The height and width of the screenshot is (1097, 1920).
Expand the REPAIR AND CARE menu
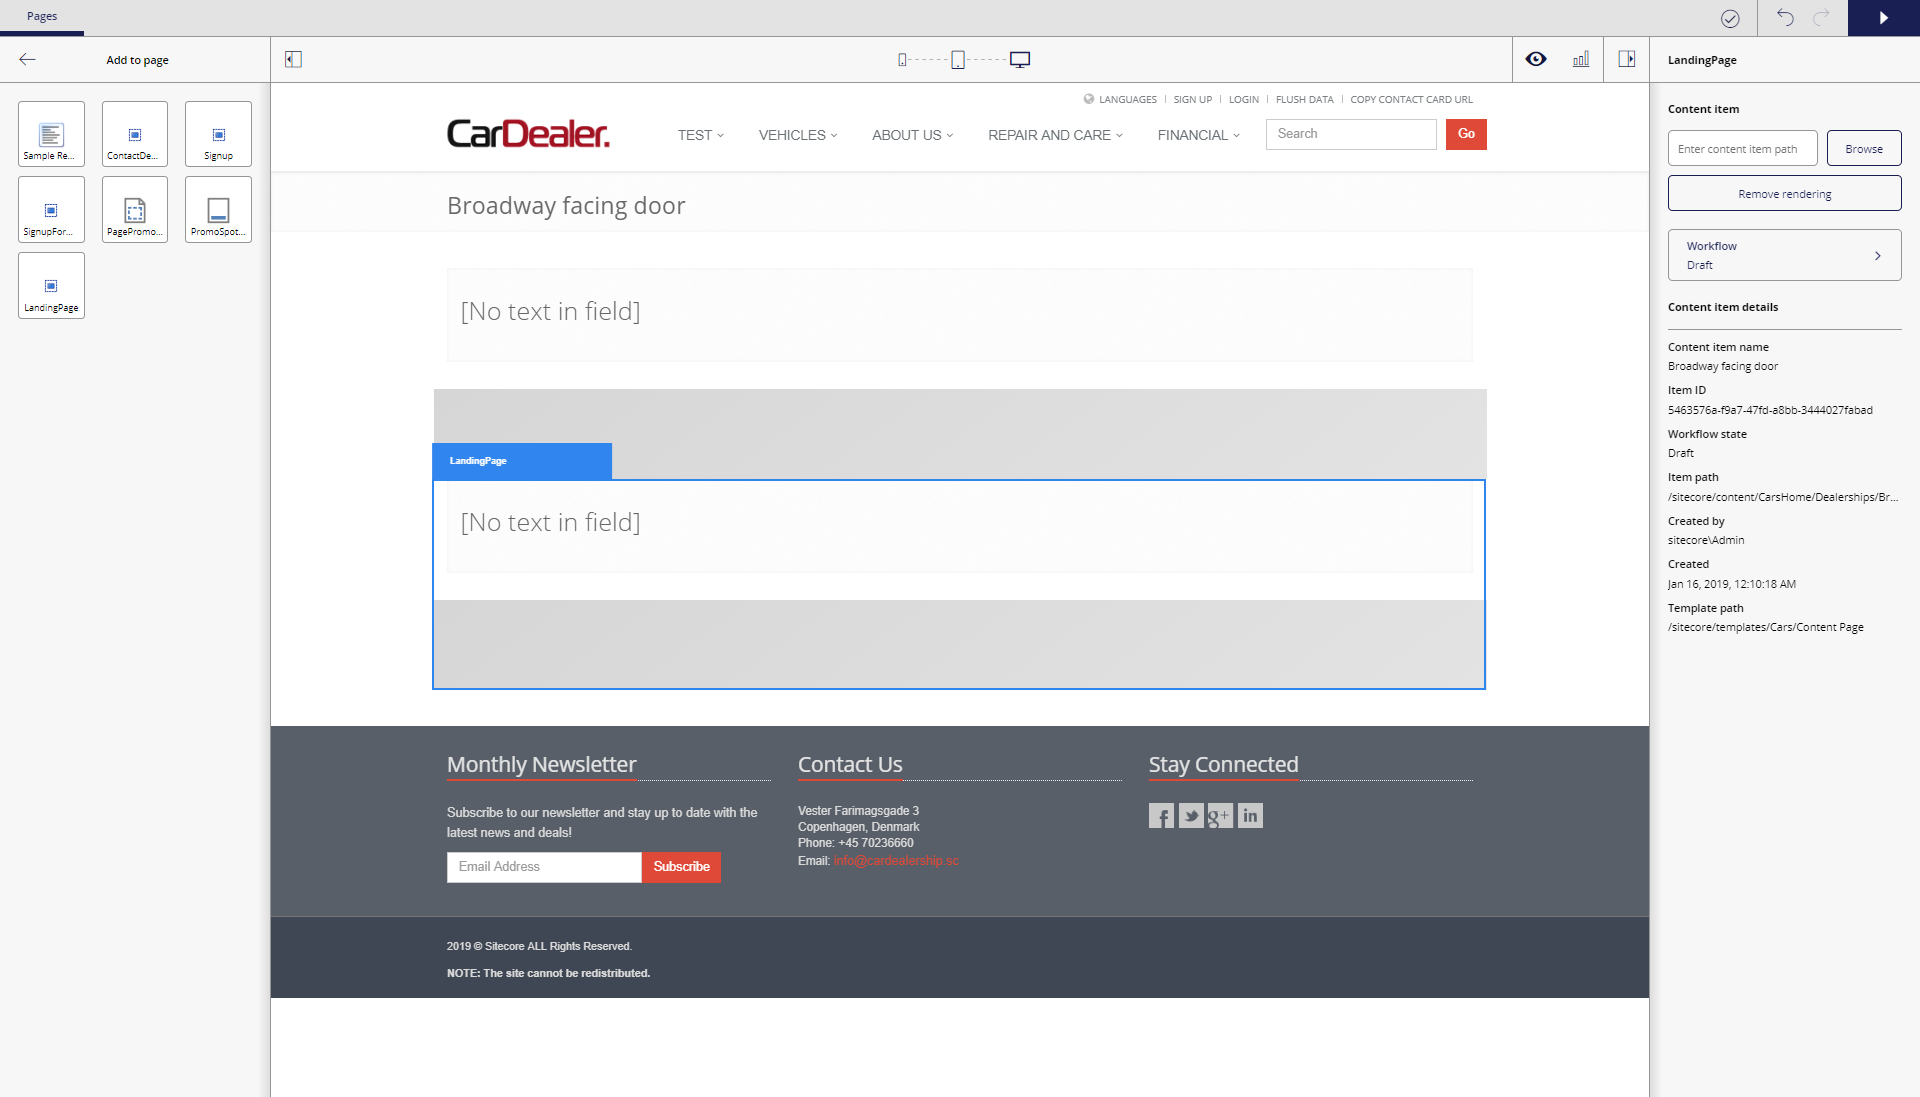pyautogui.click(x=1055, y=135)
